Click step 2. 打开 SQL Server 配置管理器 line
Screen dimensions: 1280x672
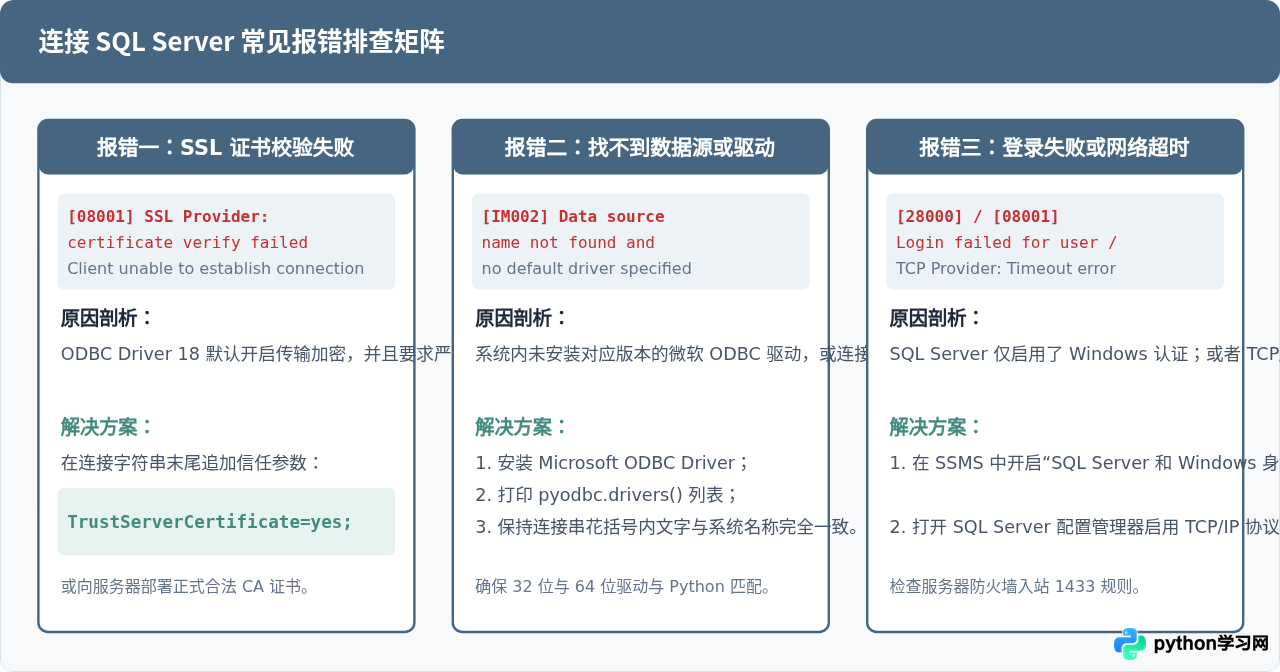tap(1084, 526)
